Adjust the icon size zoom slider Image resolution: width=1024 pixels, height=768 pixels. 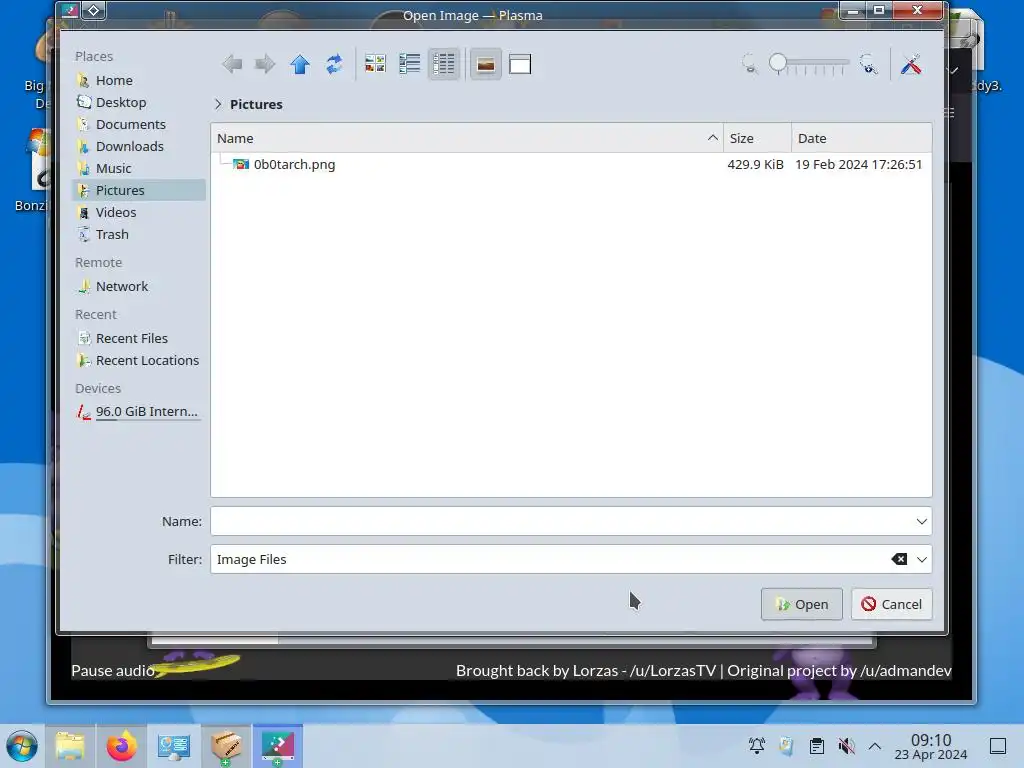[809, 64]
